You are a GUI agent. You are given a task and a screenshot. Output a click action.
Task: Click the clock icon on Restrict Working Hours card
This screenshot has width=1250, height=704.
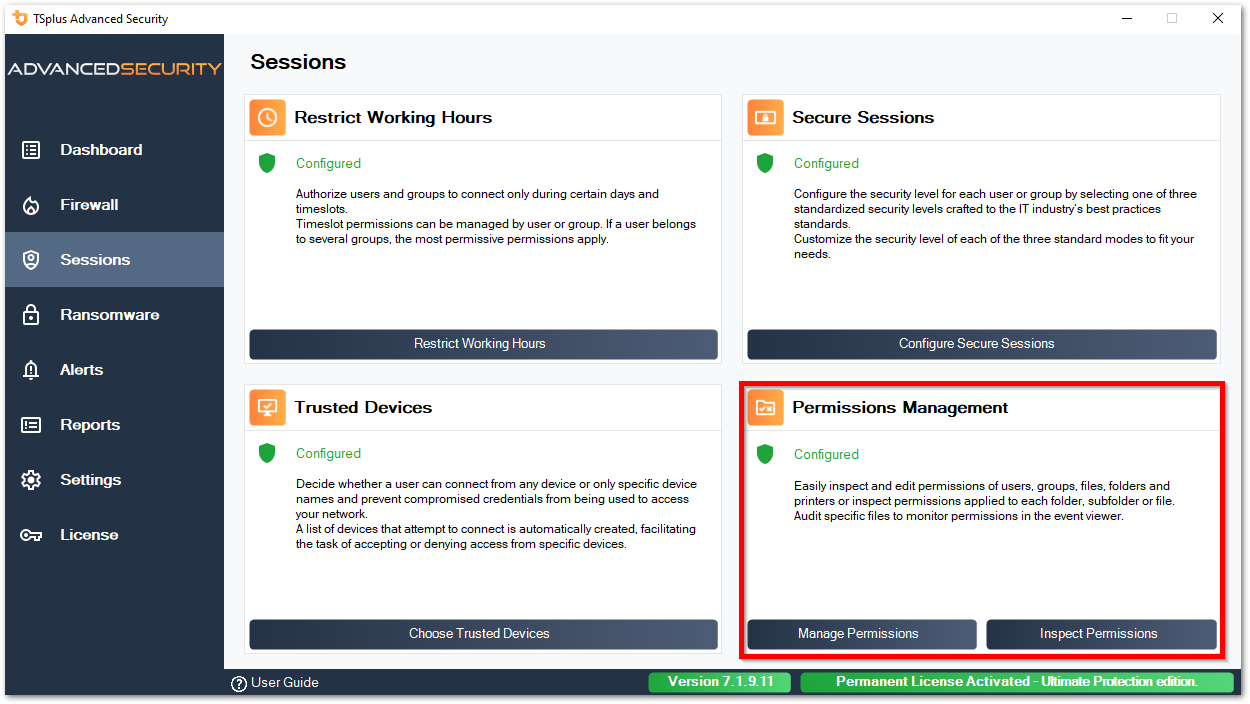coord(266,117)
